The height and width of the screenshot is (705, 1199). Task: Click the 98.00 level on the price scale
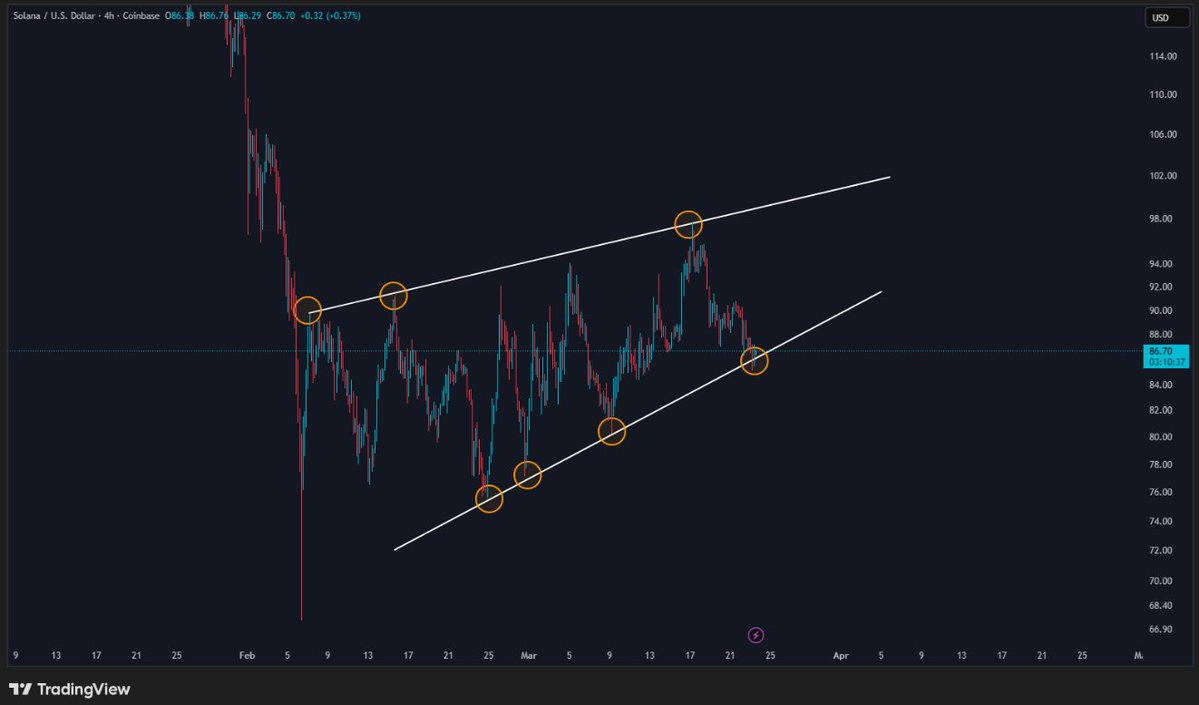[x=1161, y=218]
